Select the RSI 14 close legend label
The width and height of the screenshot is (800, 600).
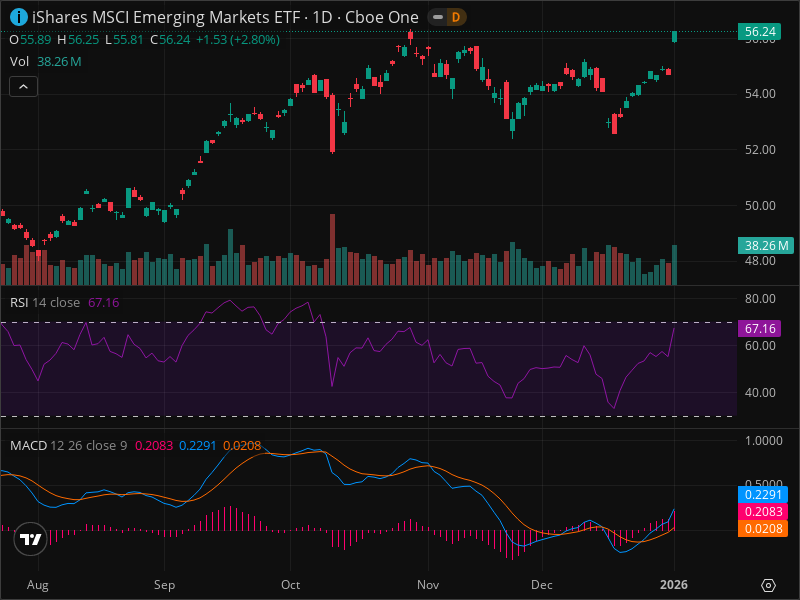click(x=45, y=303)
